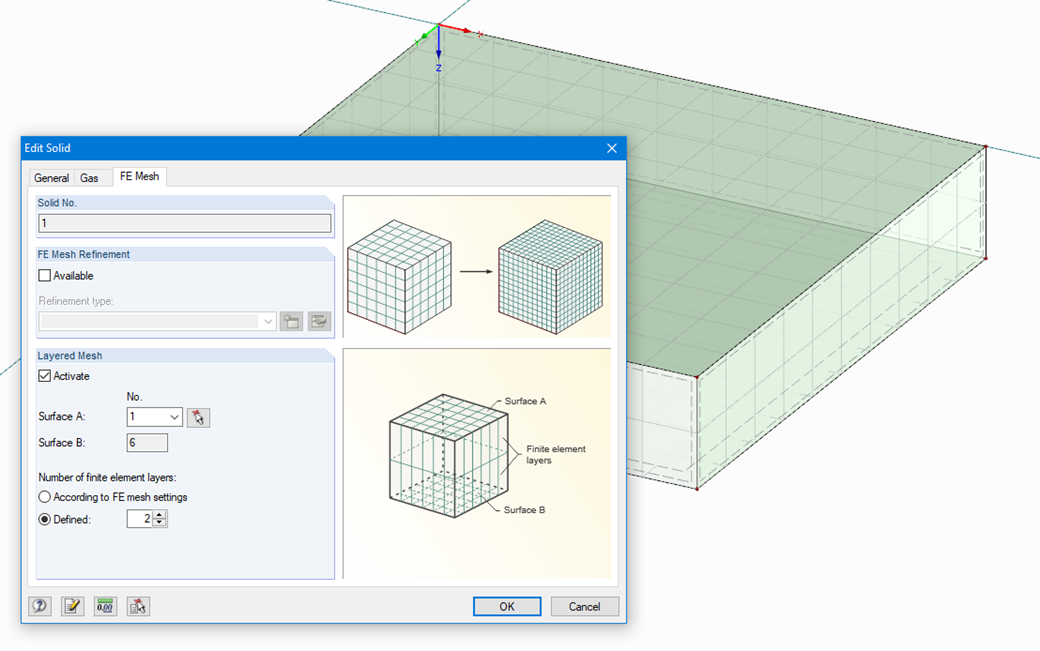The image size is (1040, 651).
Task: Create a new refinement type with the new-object icon
Action: coord(291,320)
